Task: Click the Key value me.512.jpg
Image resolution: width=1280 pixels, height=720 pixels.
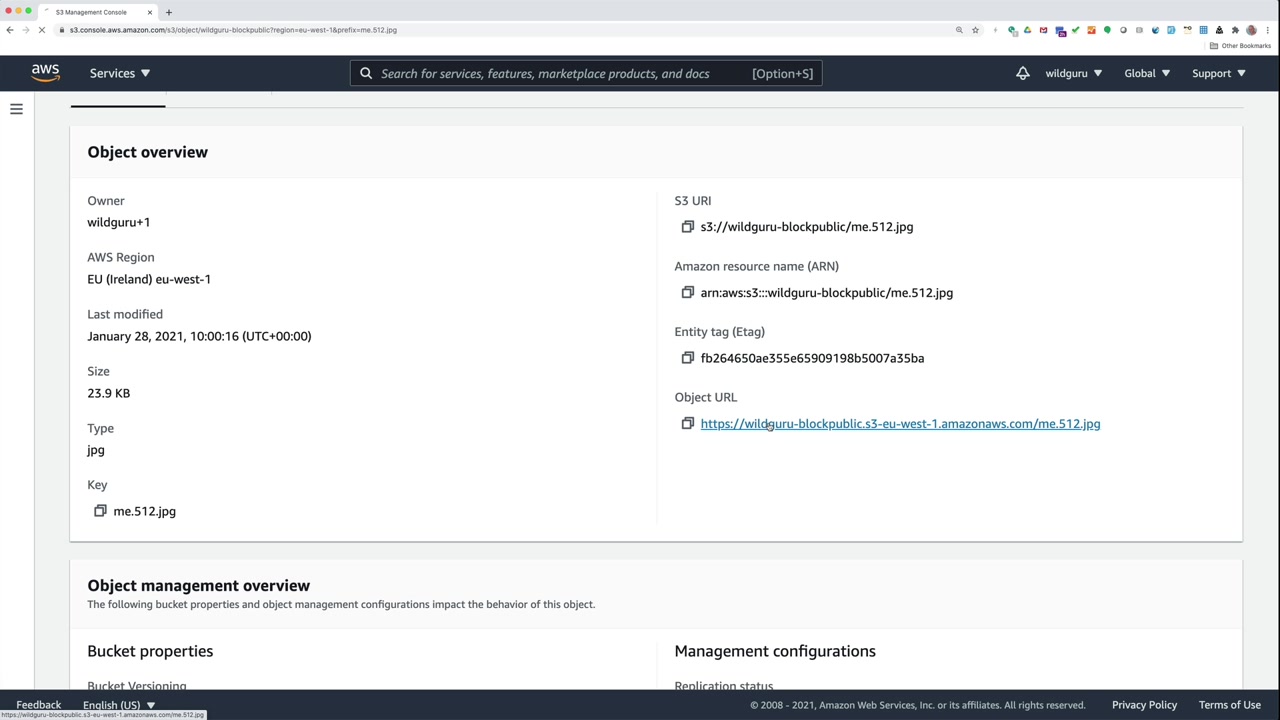Action: pos(144,511)
